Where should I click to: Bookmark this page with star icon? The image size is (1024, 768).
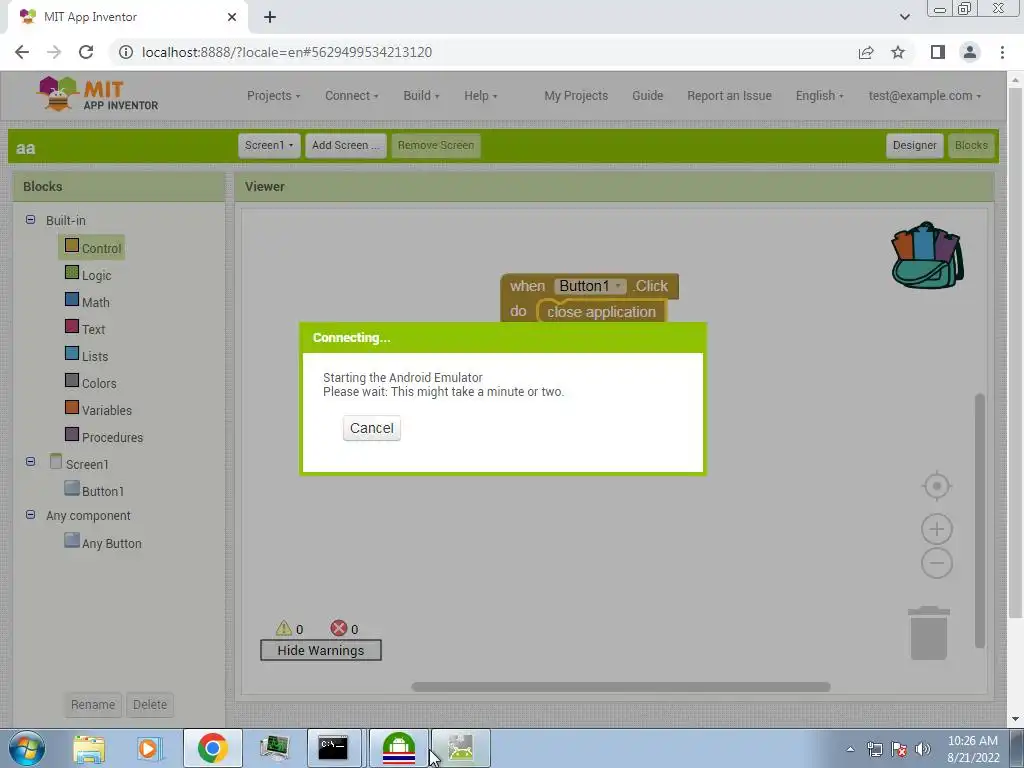[898, 52]
